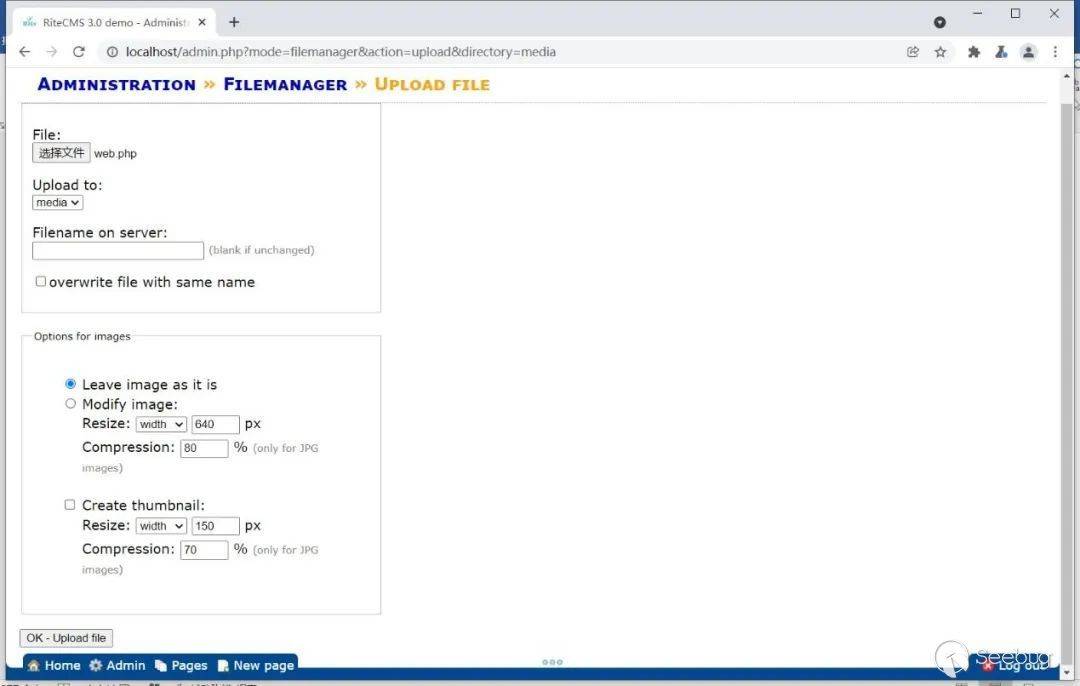Click the Chrome Labs flask icon
This screenshot has width=1080, height=686.
click(1001, 52)
